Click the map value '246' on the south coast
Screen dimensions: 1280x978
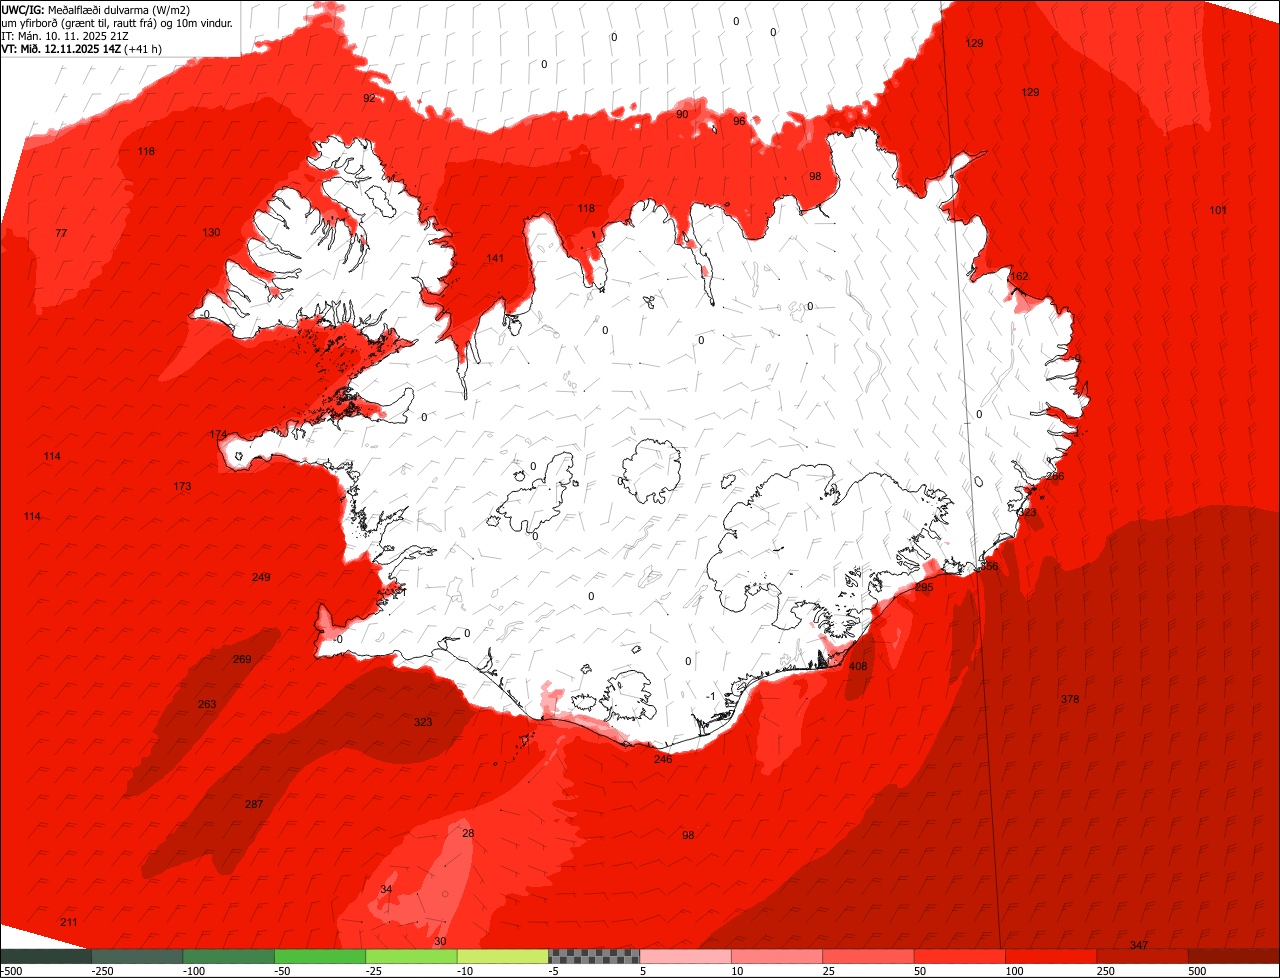point(663,759)
